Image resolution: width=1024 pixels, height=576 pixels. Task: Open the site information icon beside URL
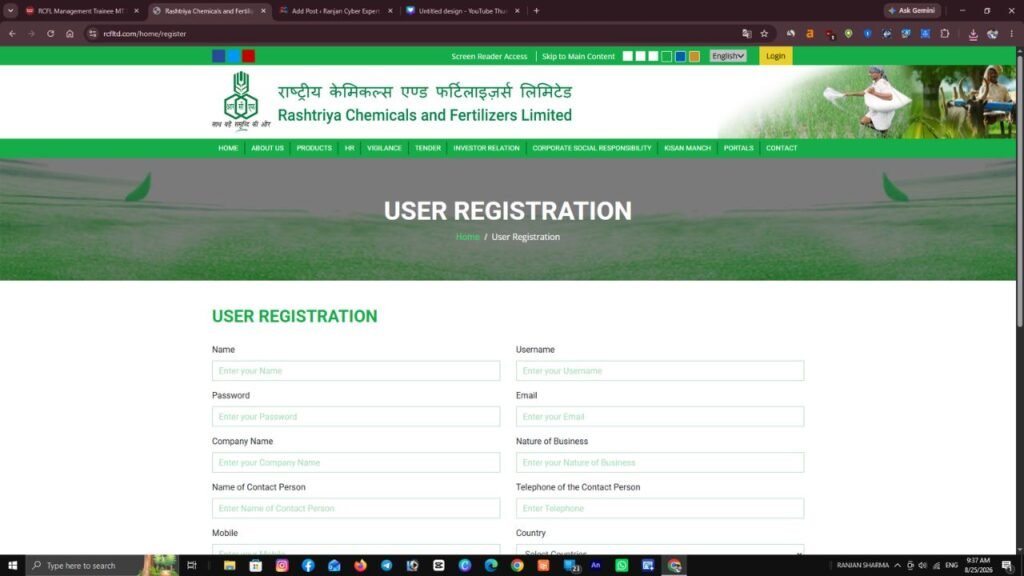point(93,33)
